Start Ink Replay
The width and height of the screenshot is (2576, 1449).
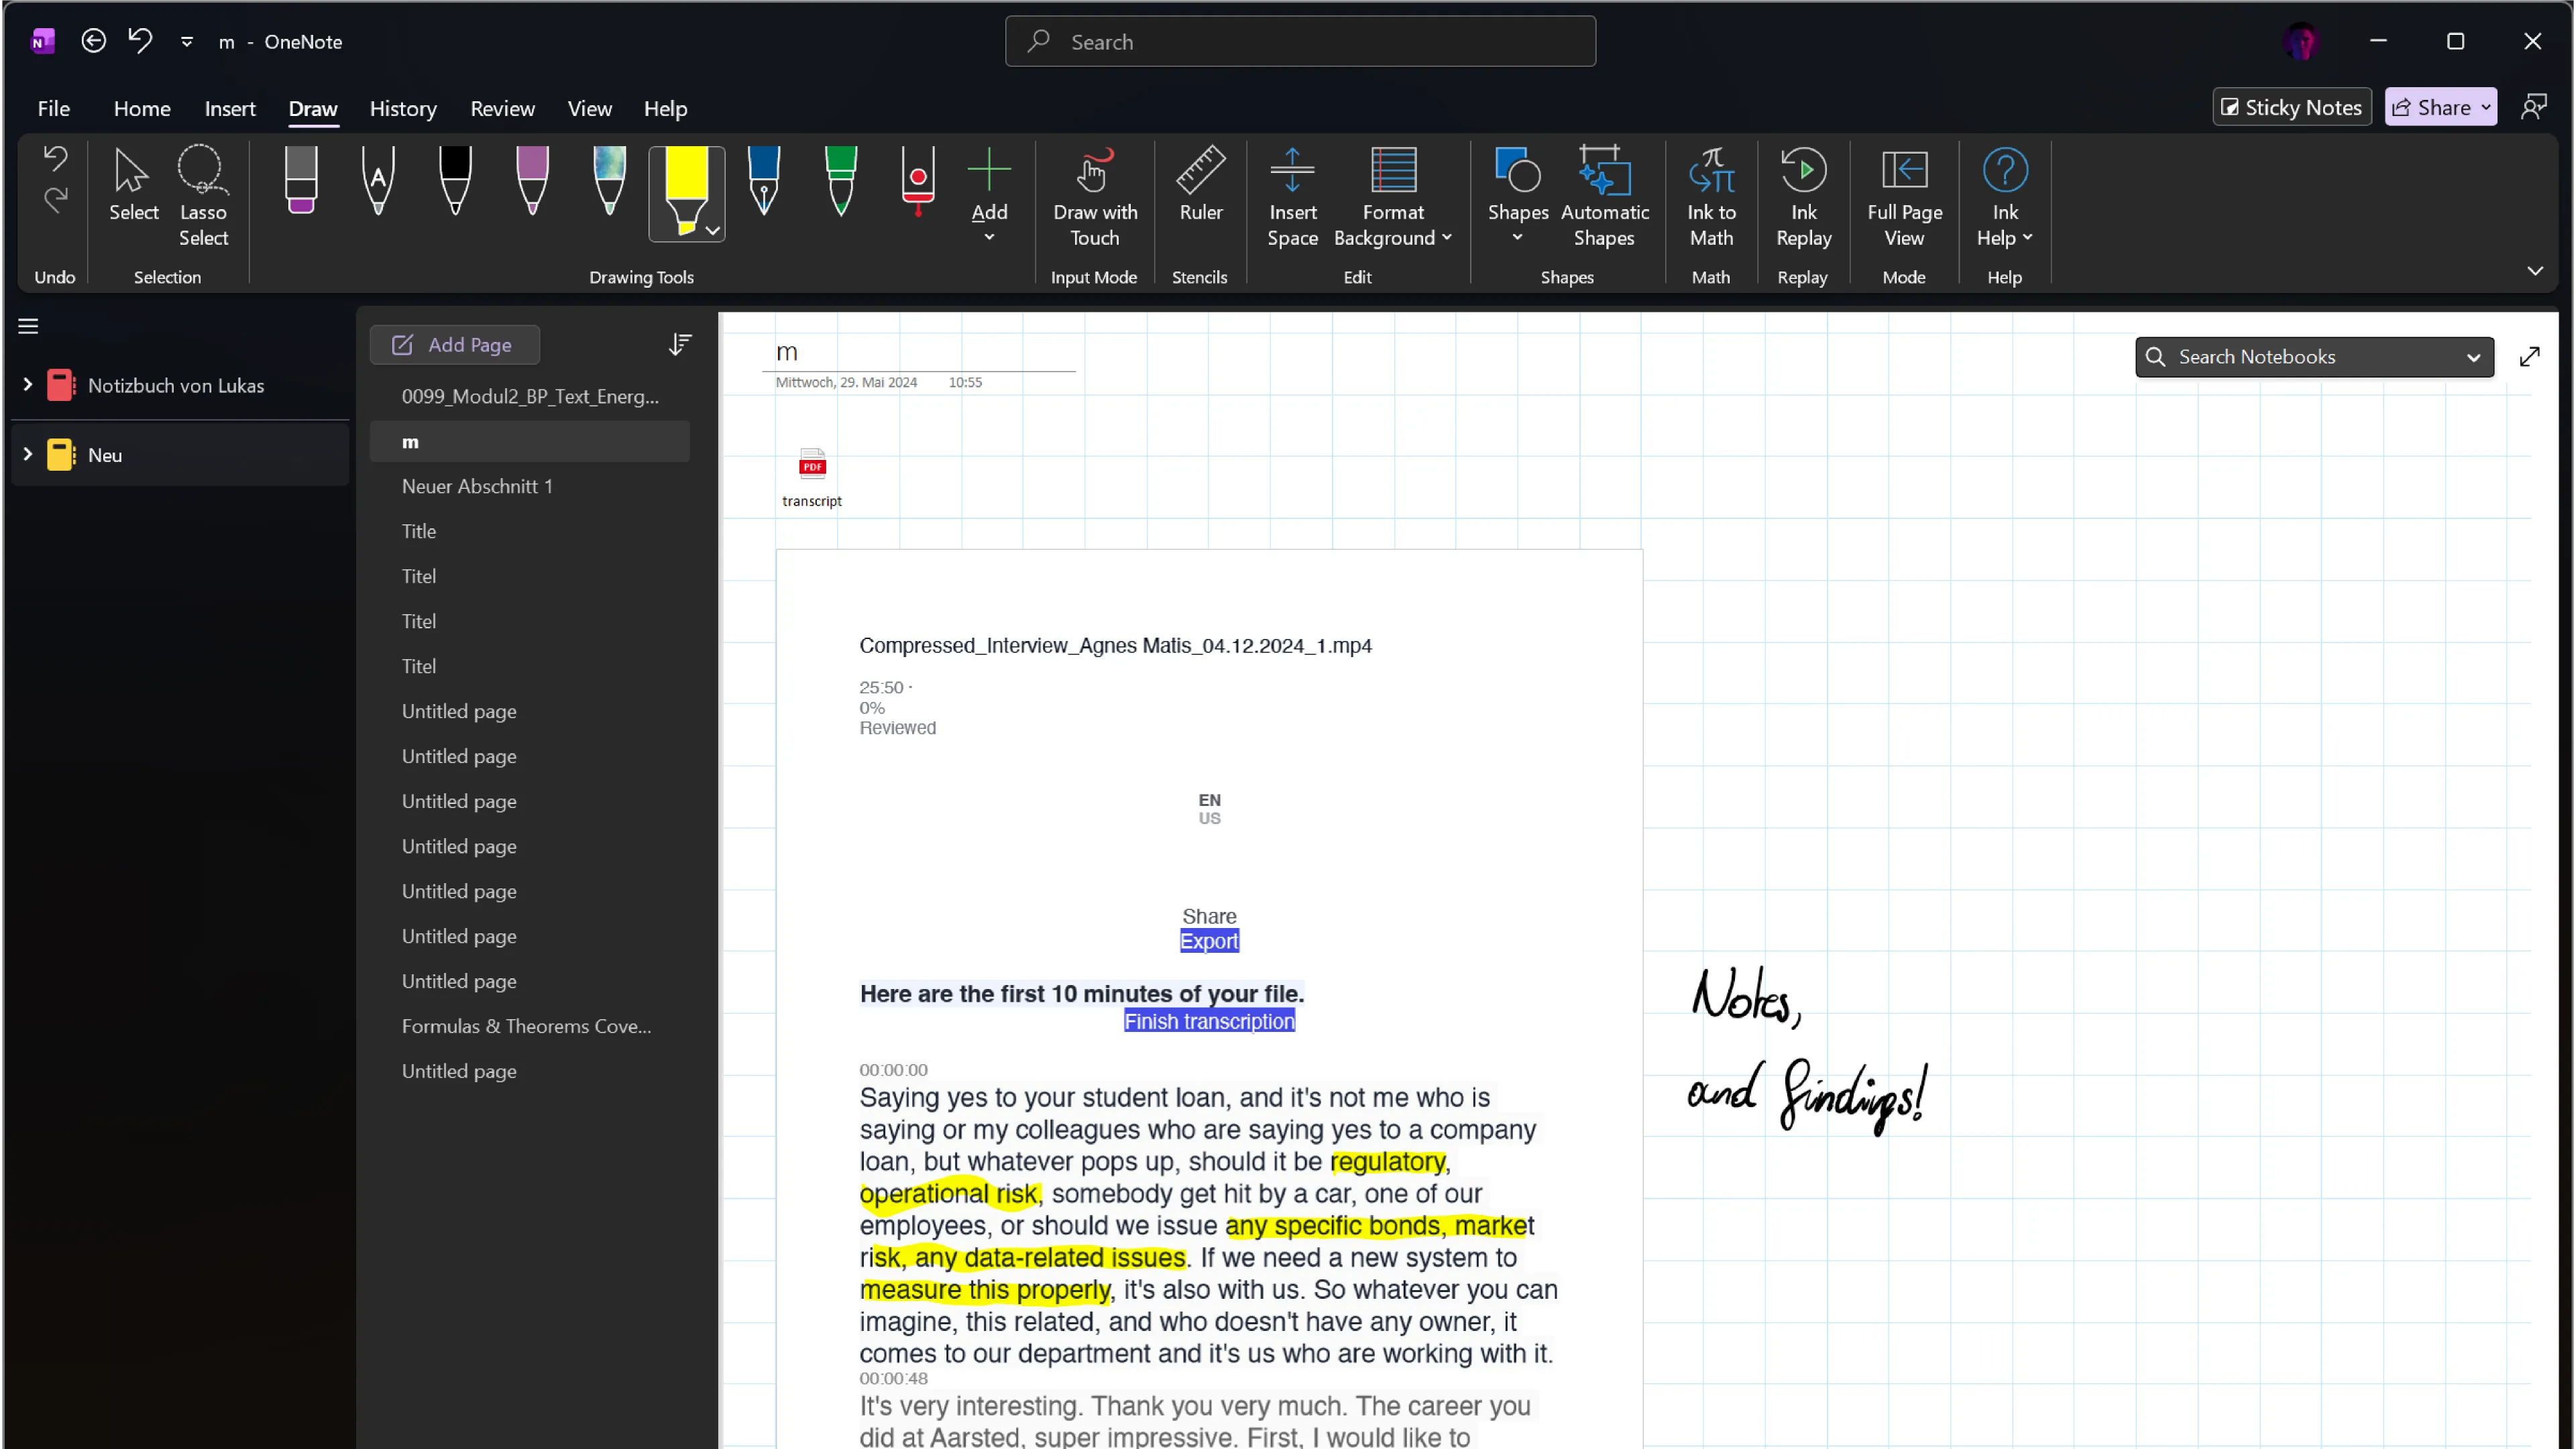click(1803, 196)
